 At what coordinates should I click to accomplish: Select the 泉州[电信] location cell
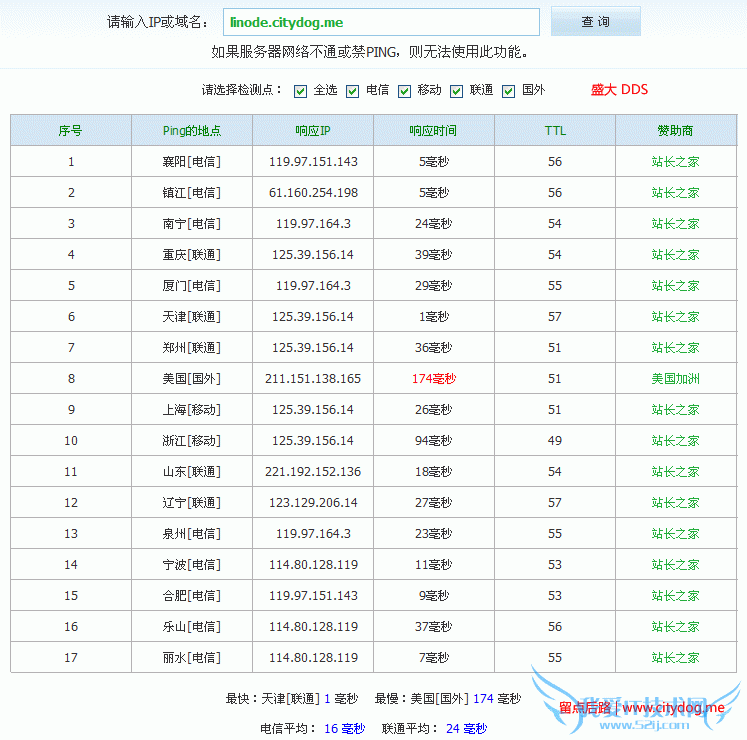click(192, 533)
